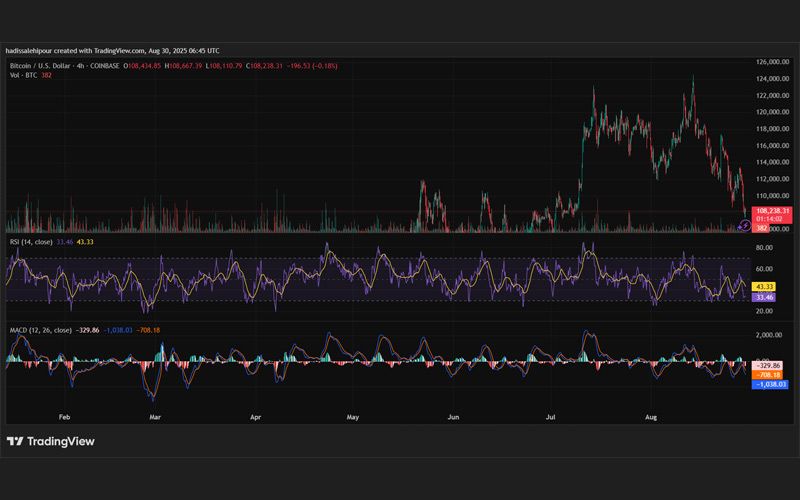The width and height of the screenshot is (800, 500).
Task: Click the purple lightning flash icon
Action: point(745,225)
